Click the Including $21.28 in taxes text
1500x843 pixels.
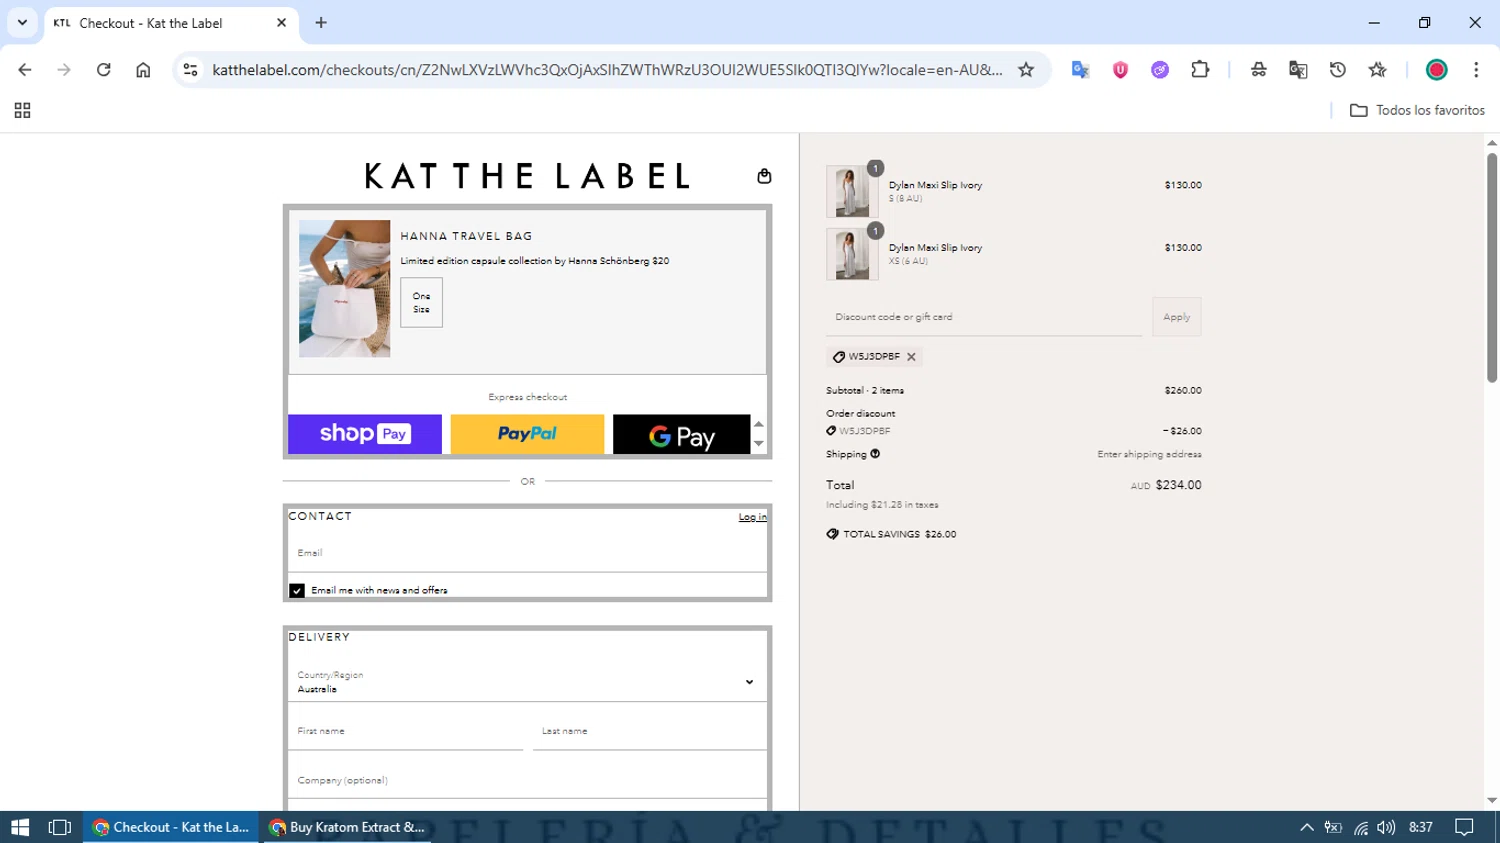pyautogui.click(x=882, y=505)
